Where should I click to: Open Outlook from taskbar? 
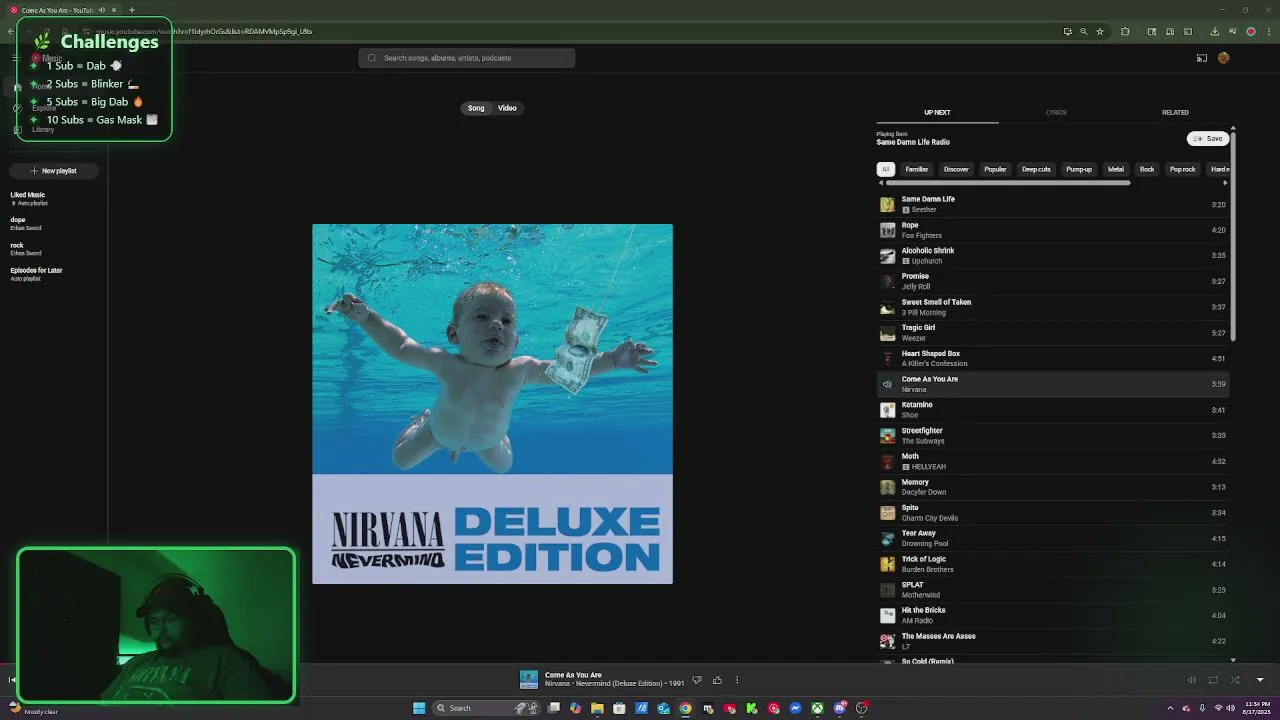pos(663,708)
